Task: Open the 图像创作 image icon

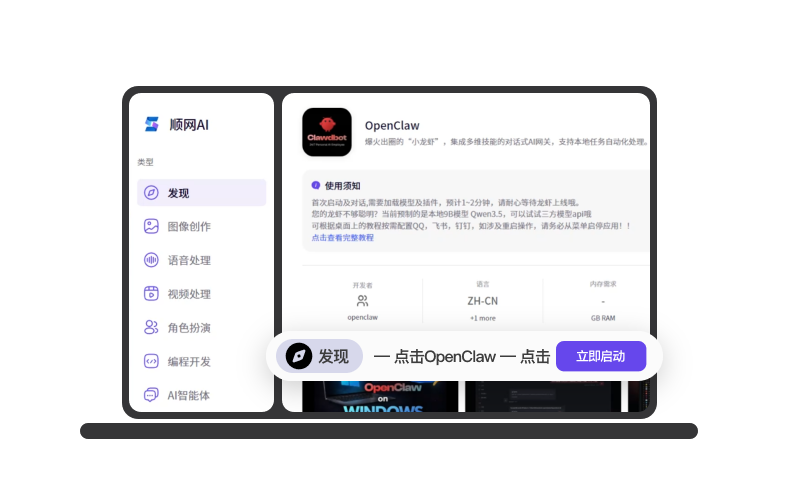Action: tap(151, 226)
